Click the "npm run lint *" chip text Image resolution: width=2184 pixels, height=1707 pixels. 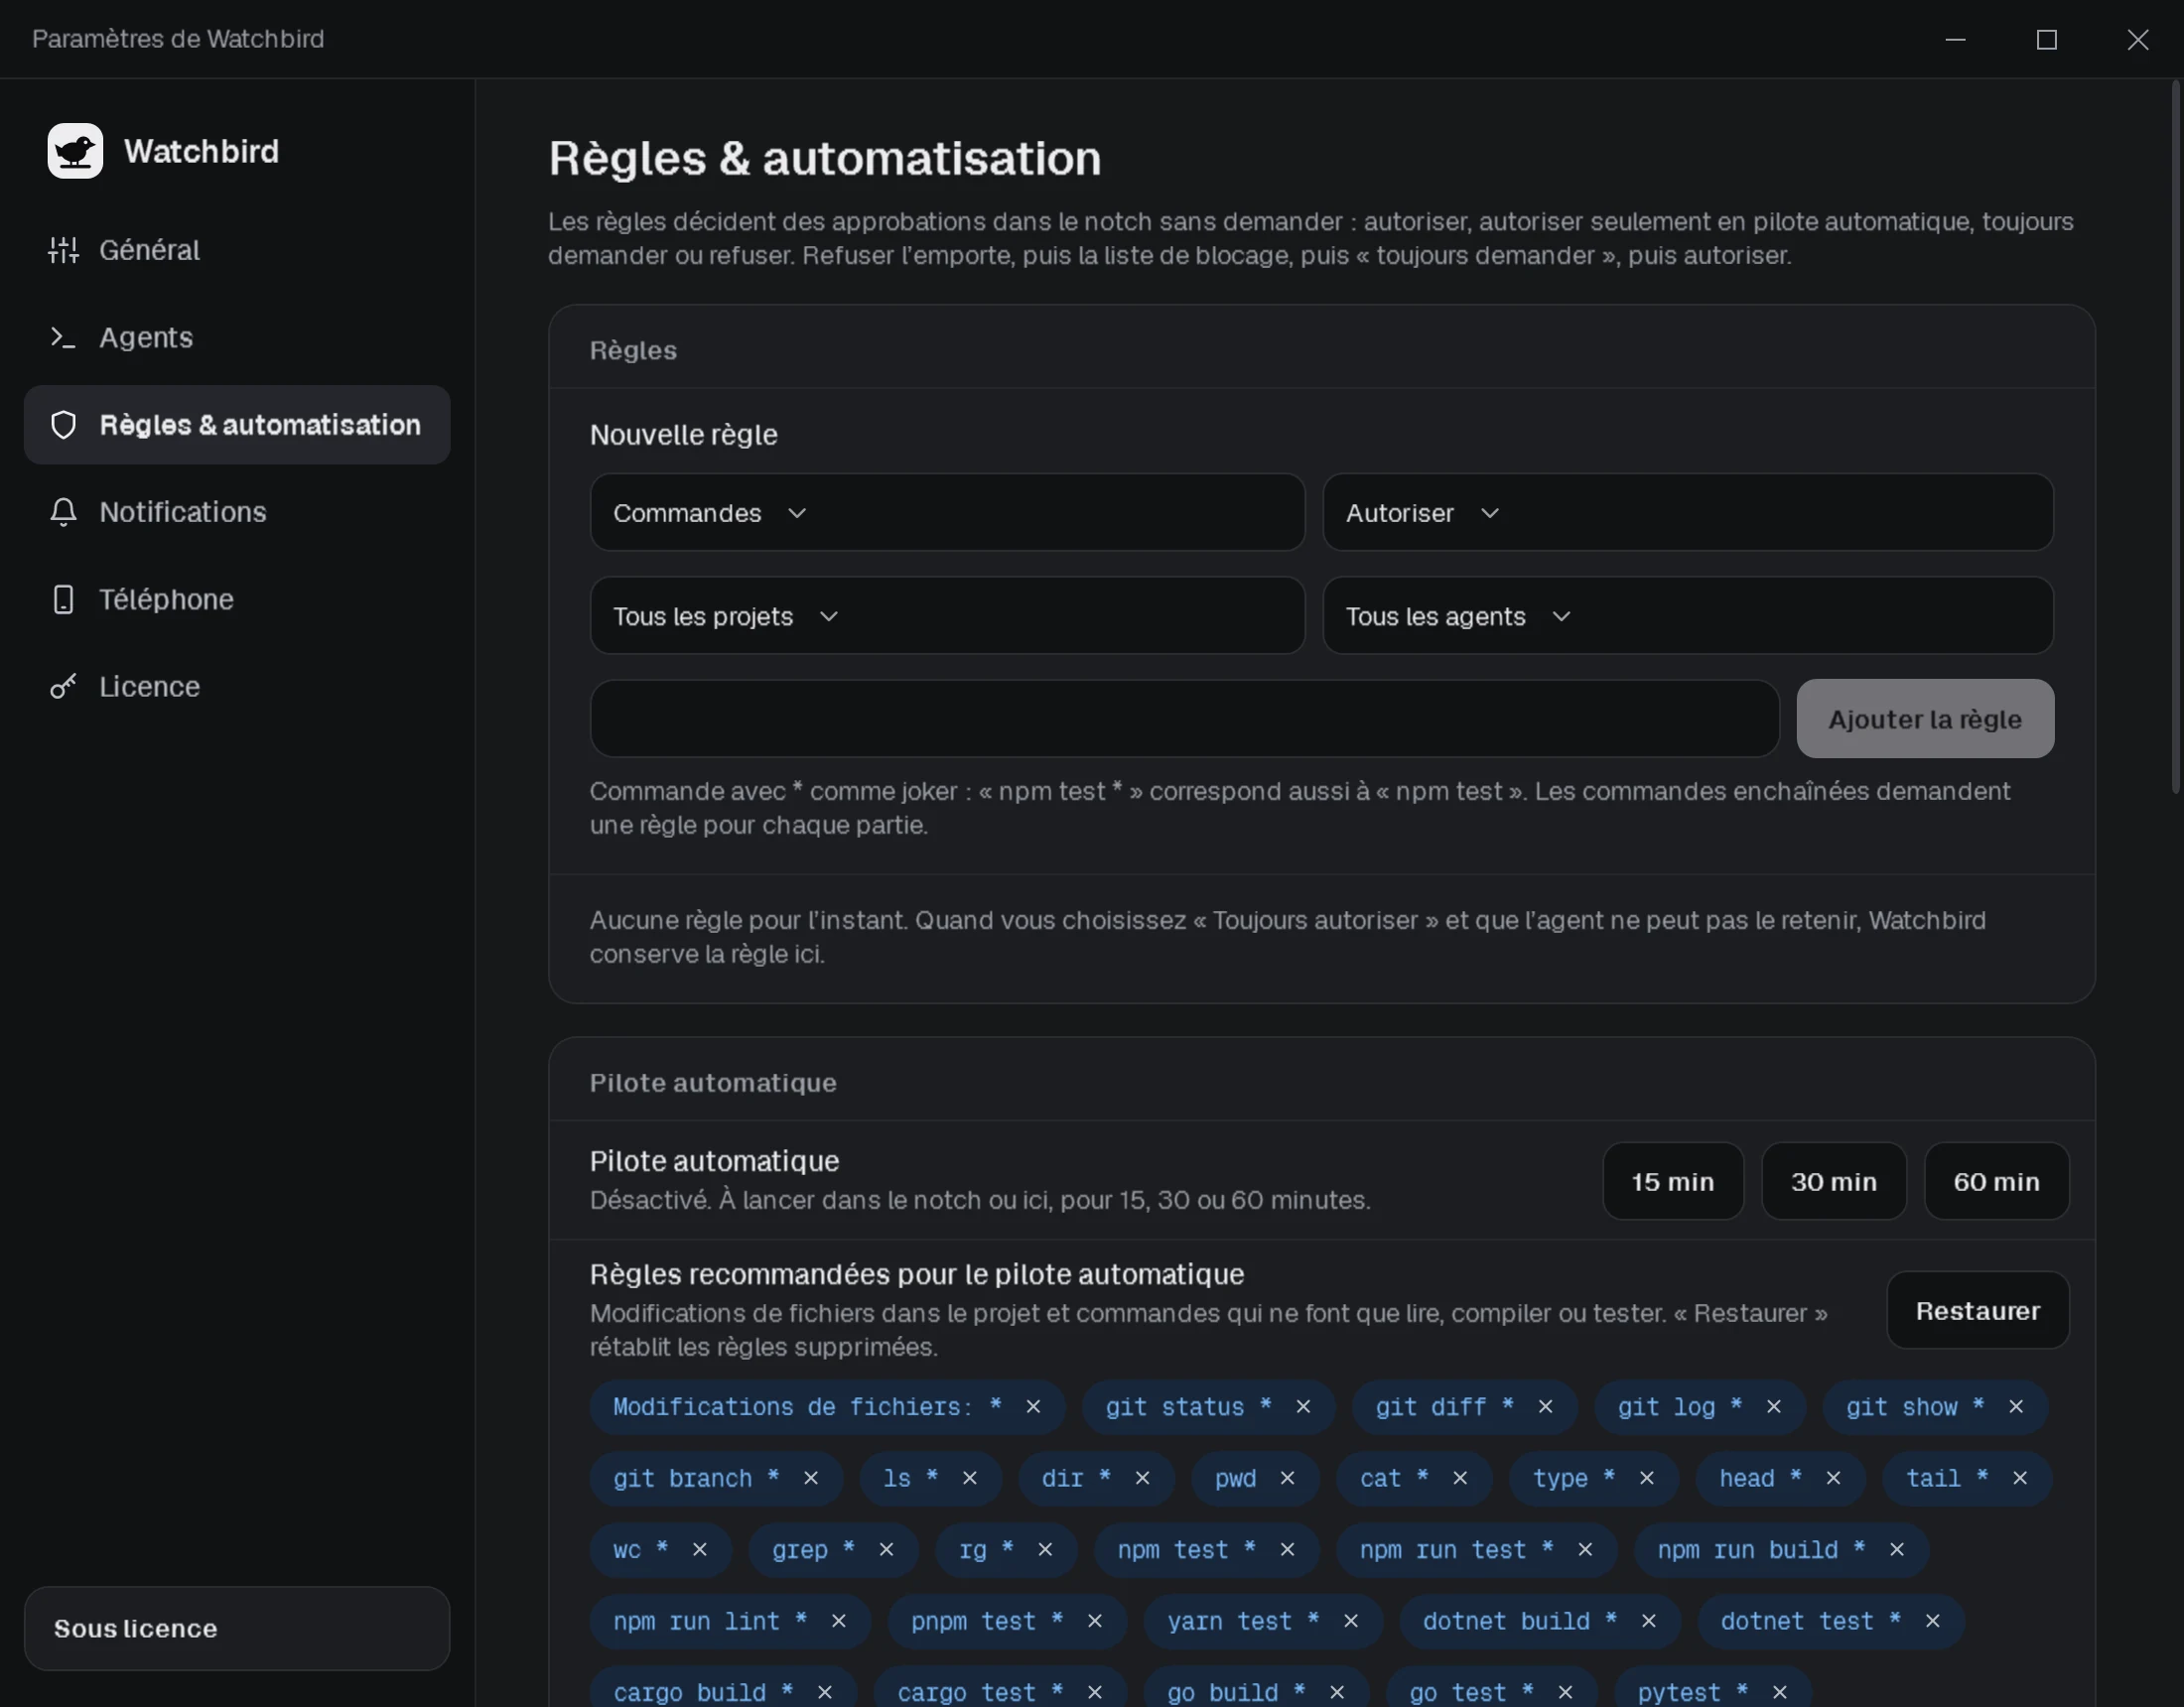pyautogui.click(x=710, y=1621)
